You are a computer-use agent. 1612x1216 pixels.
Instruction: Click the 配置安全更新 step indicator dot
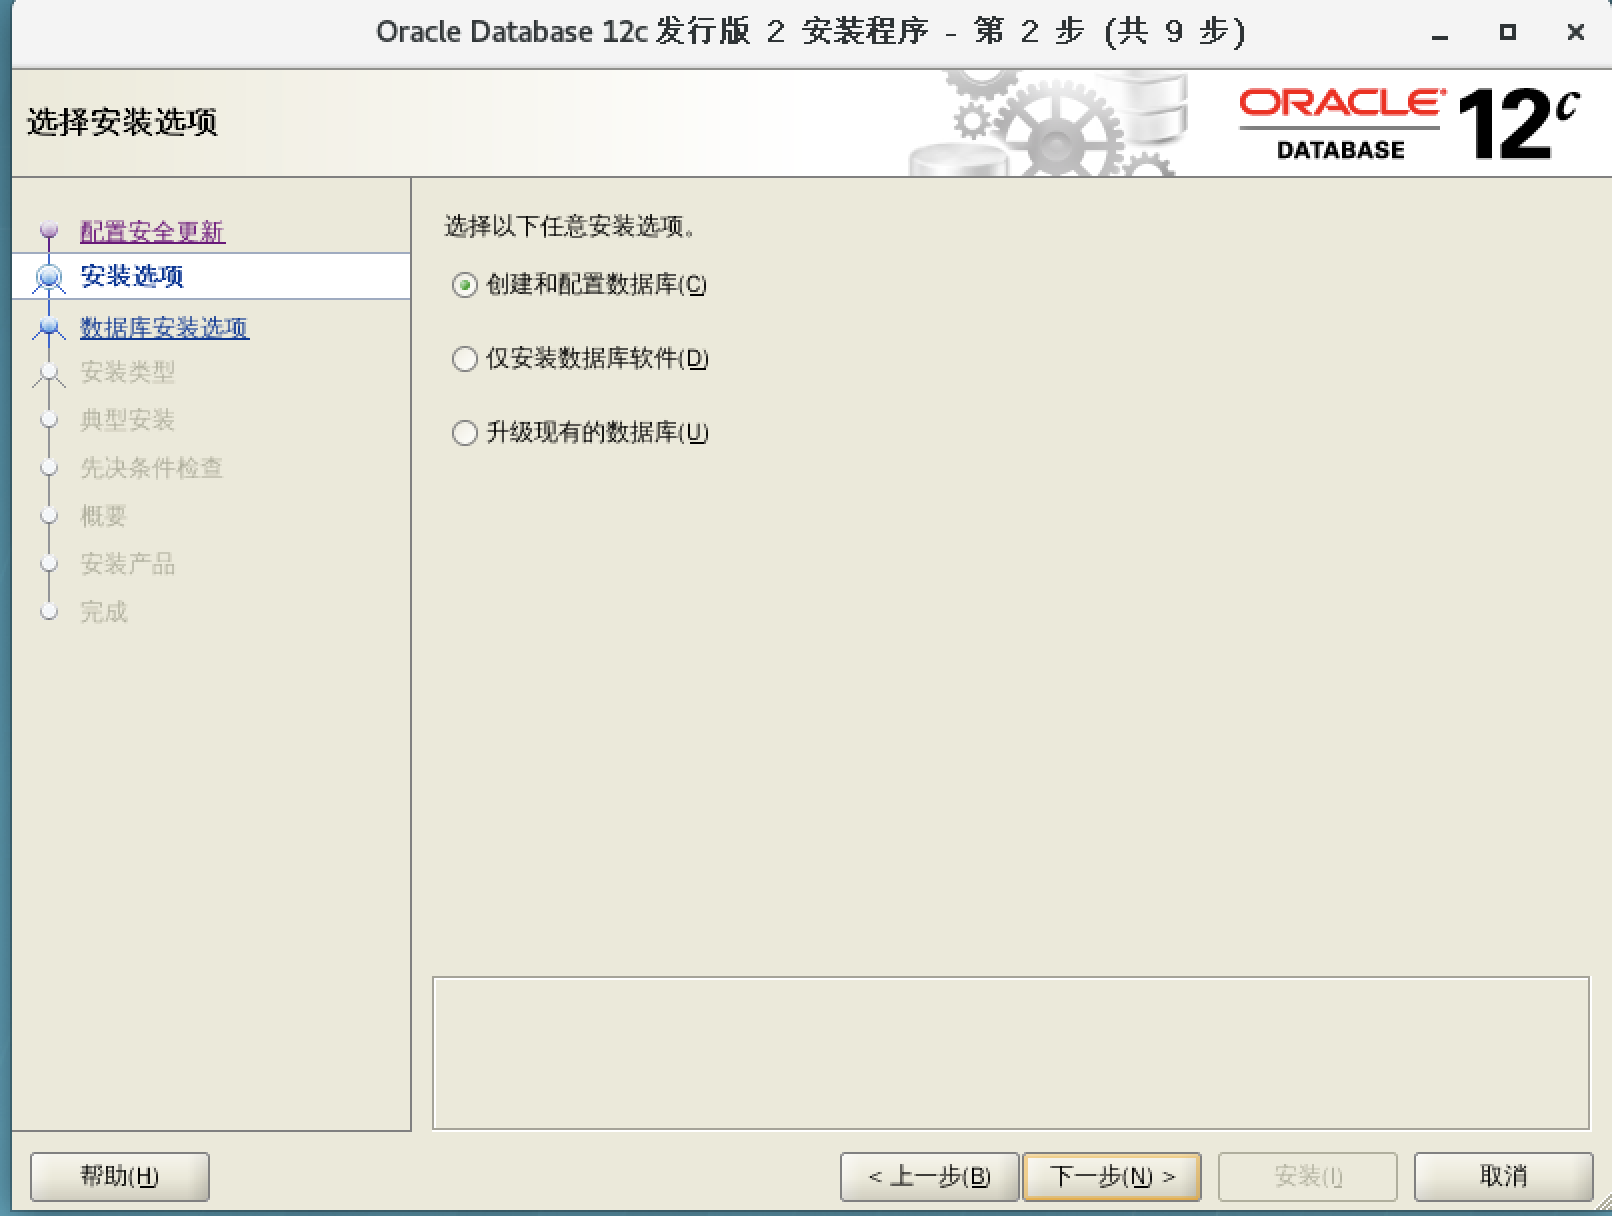[x=47, y=230]
